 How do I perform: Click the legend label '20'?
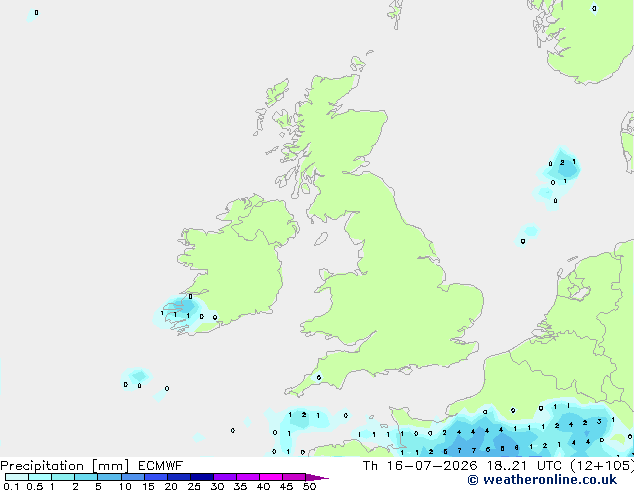click(171, 486)
